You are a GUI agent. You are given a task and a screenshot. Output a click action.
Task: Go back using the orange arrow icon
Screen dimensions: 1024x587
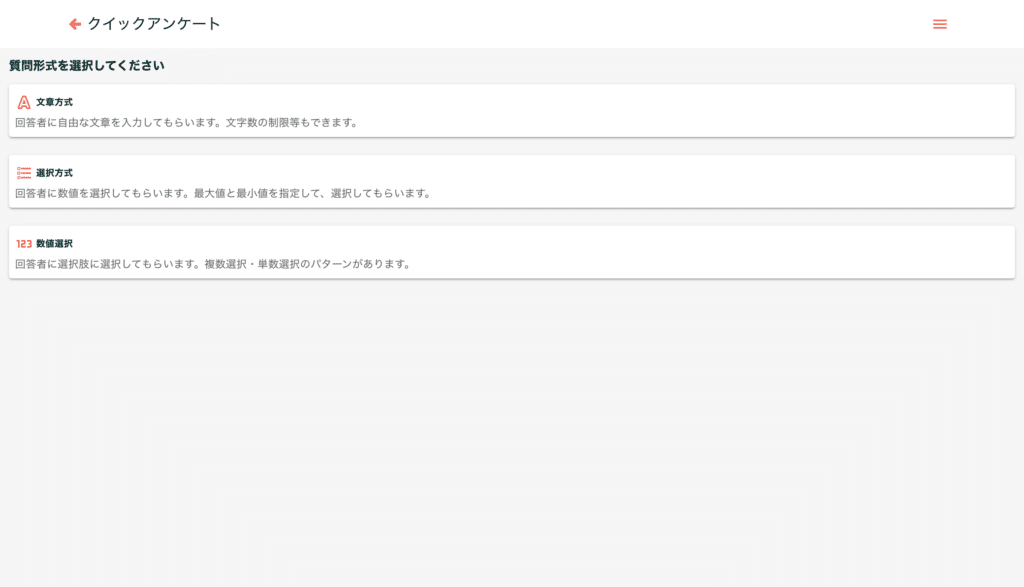(x=75, y=24)
